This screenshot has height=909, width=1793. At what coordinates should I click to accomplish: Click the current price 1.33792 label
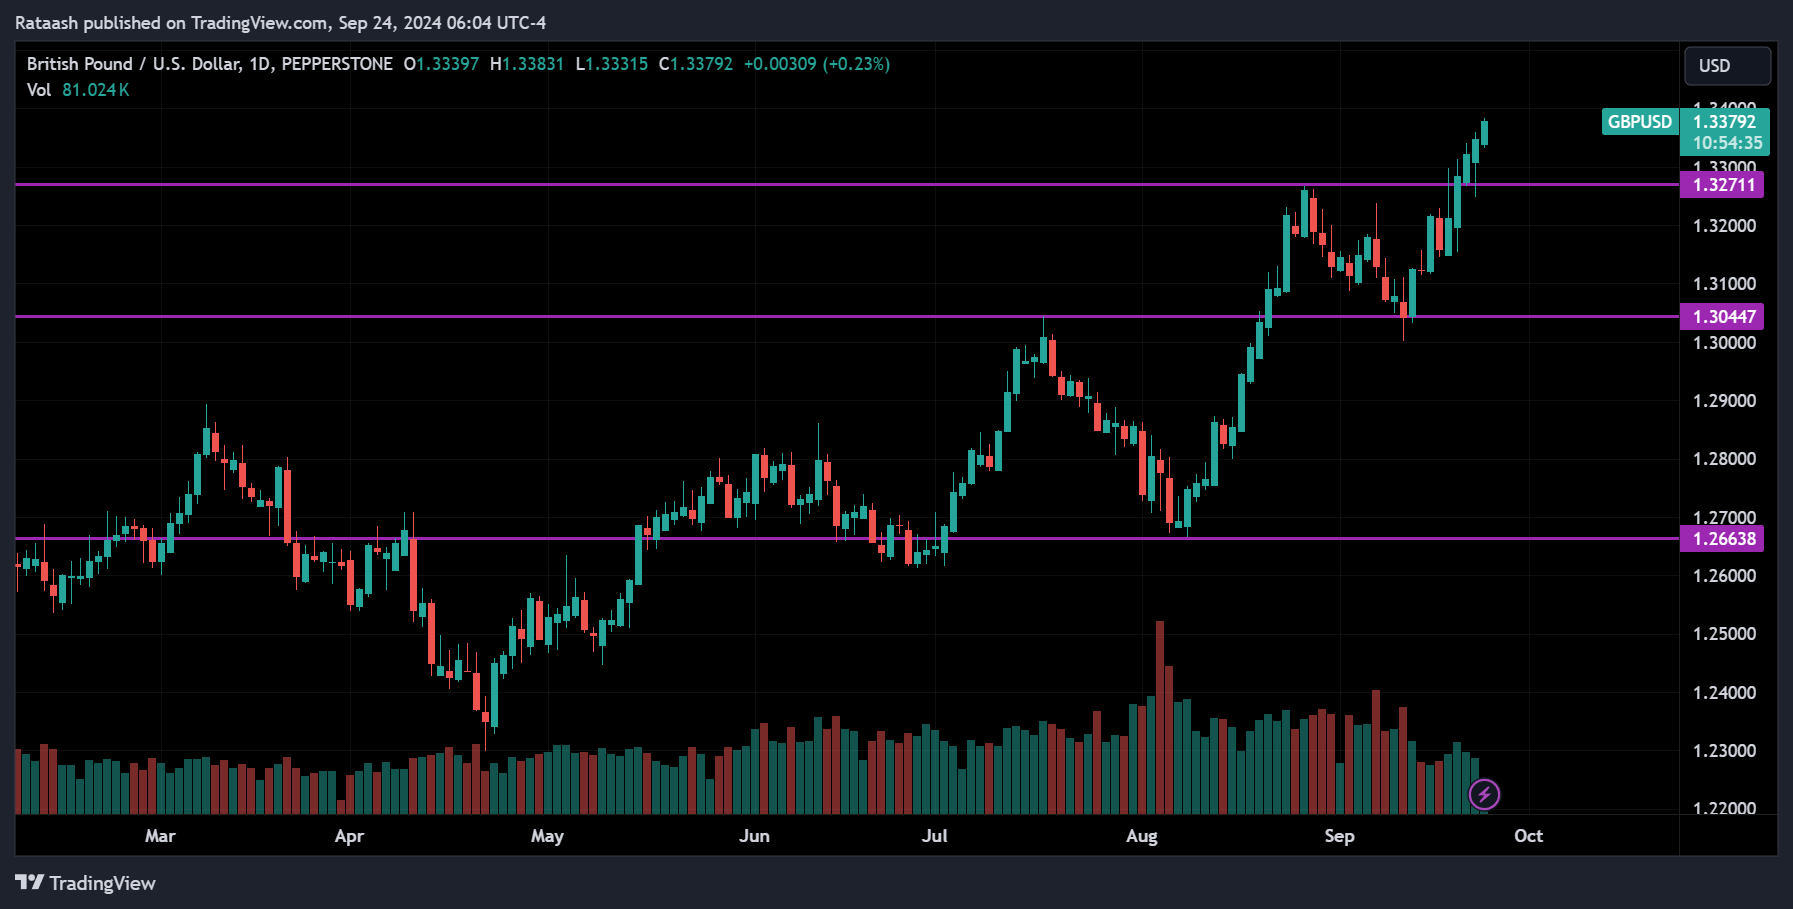1724,122
